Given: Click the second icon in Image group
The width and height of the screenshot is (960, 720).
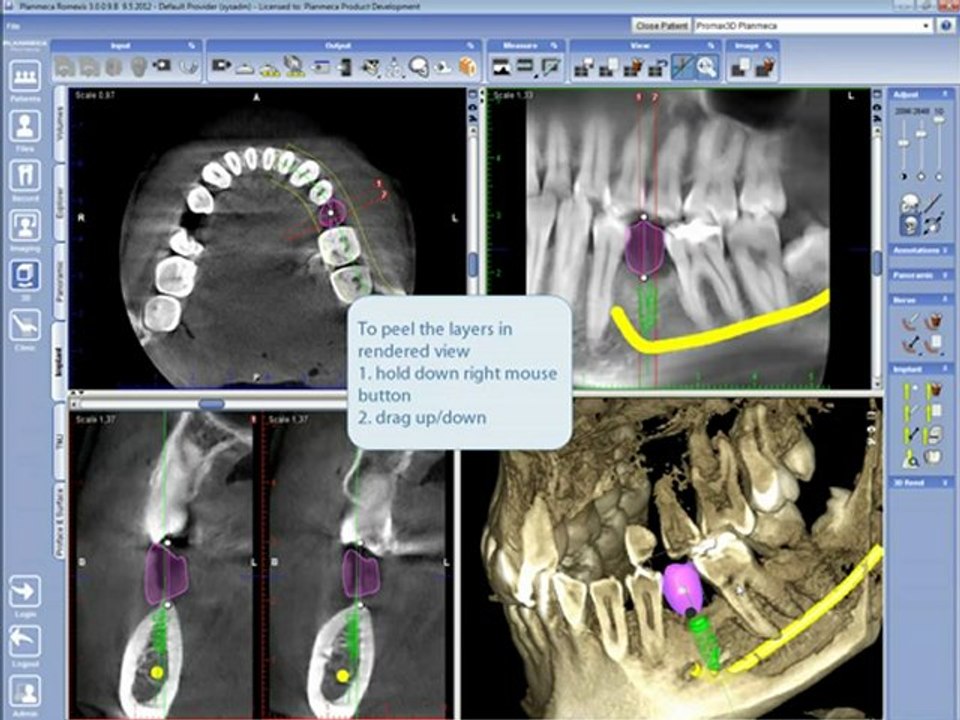Looking at the screenshot, I should tap(765, 67).
